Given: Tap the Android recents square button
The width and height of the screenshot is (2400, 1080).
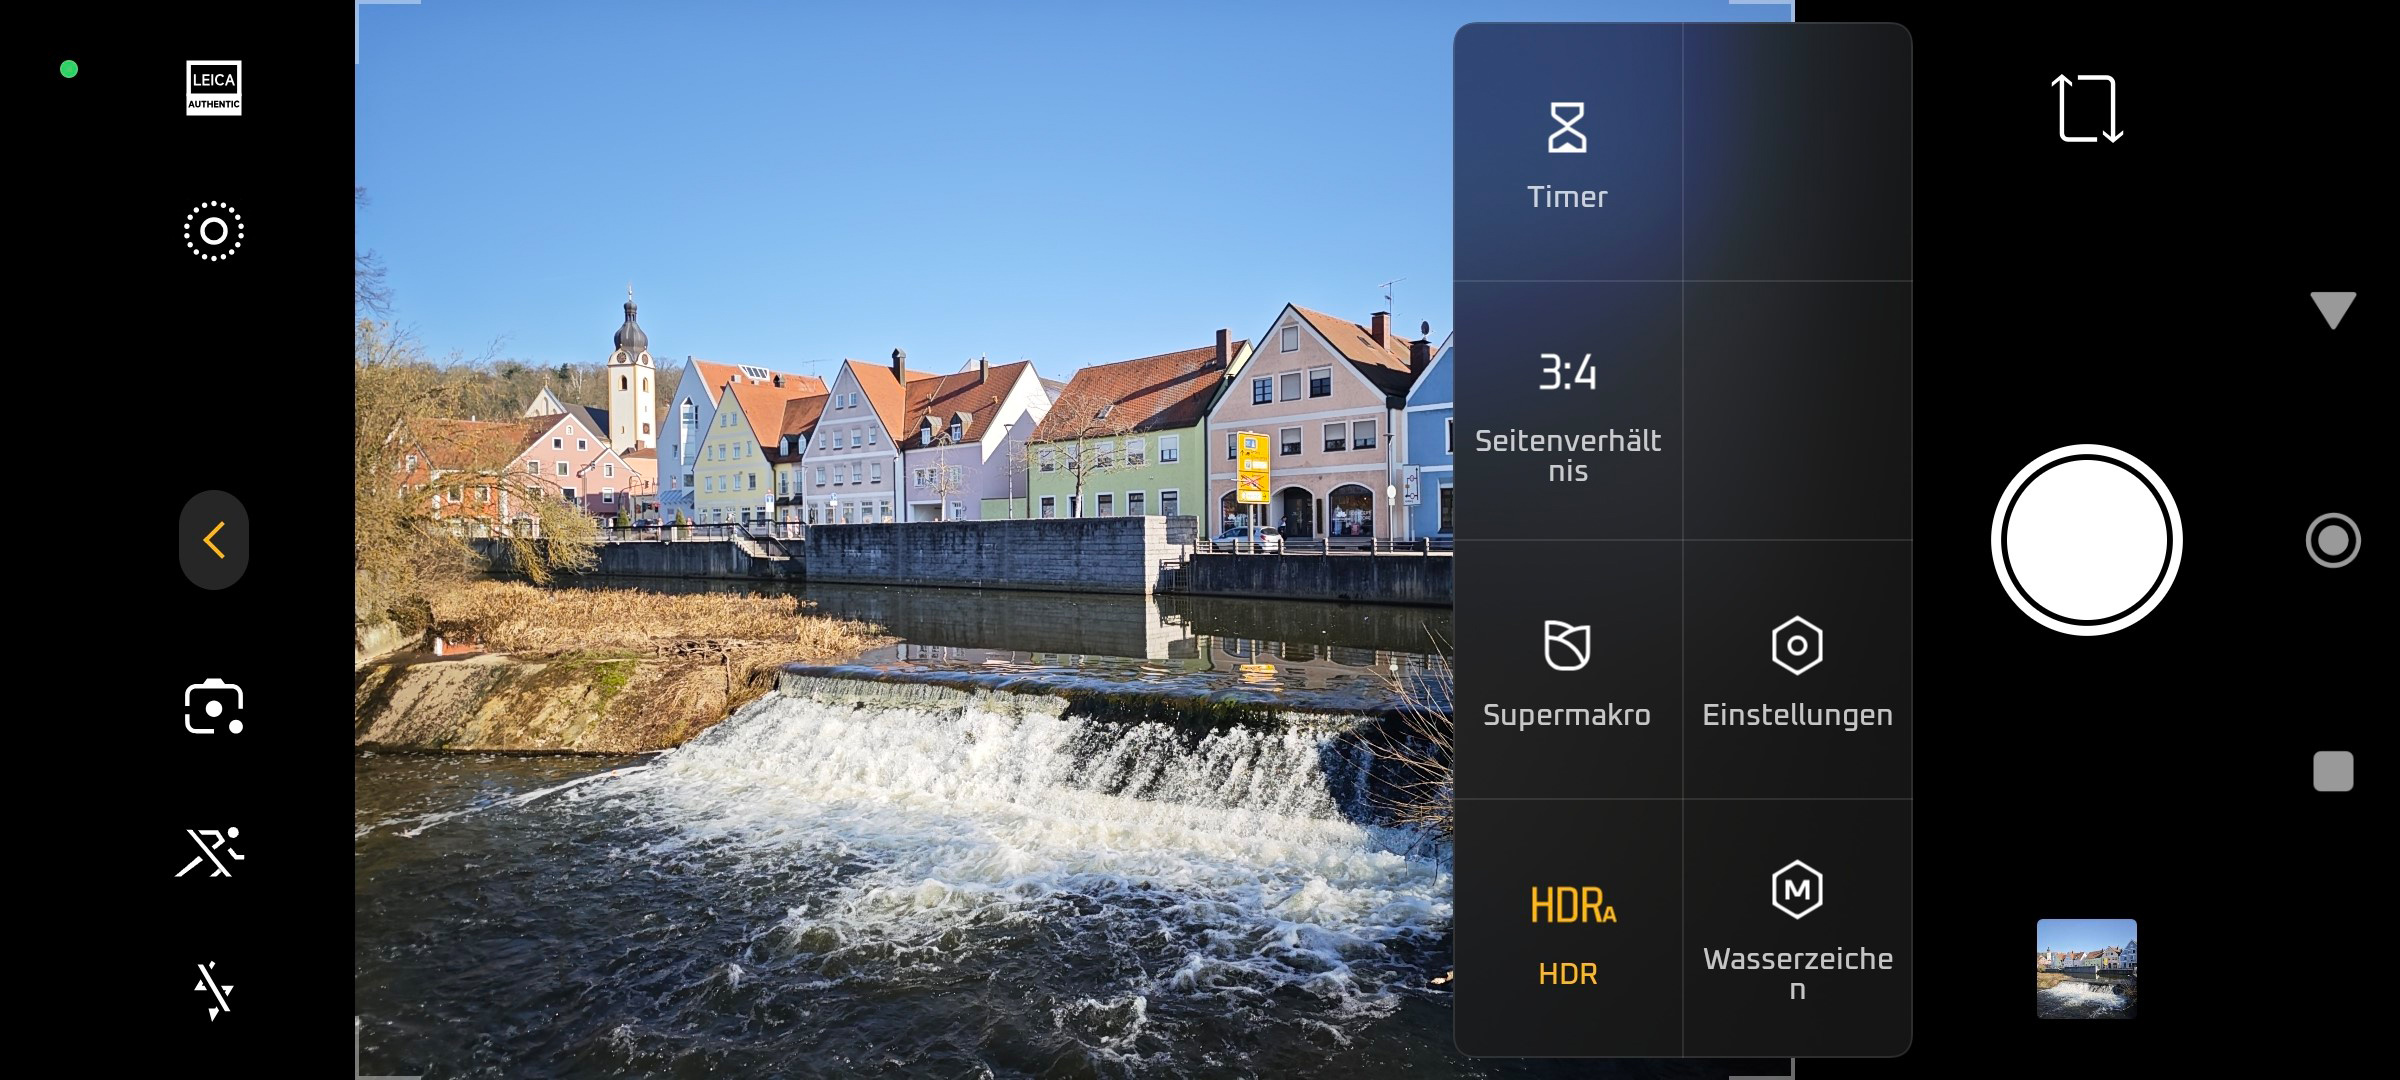Looking at the screenshot, I should pos(2332,771).
